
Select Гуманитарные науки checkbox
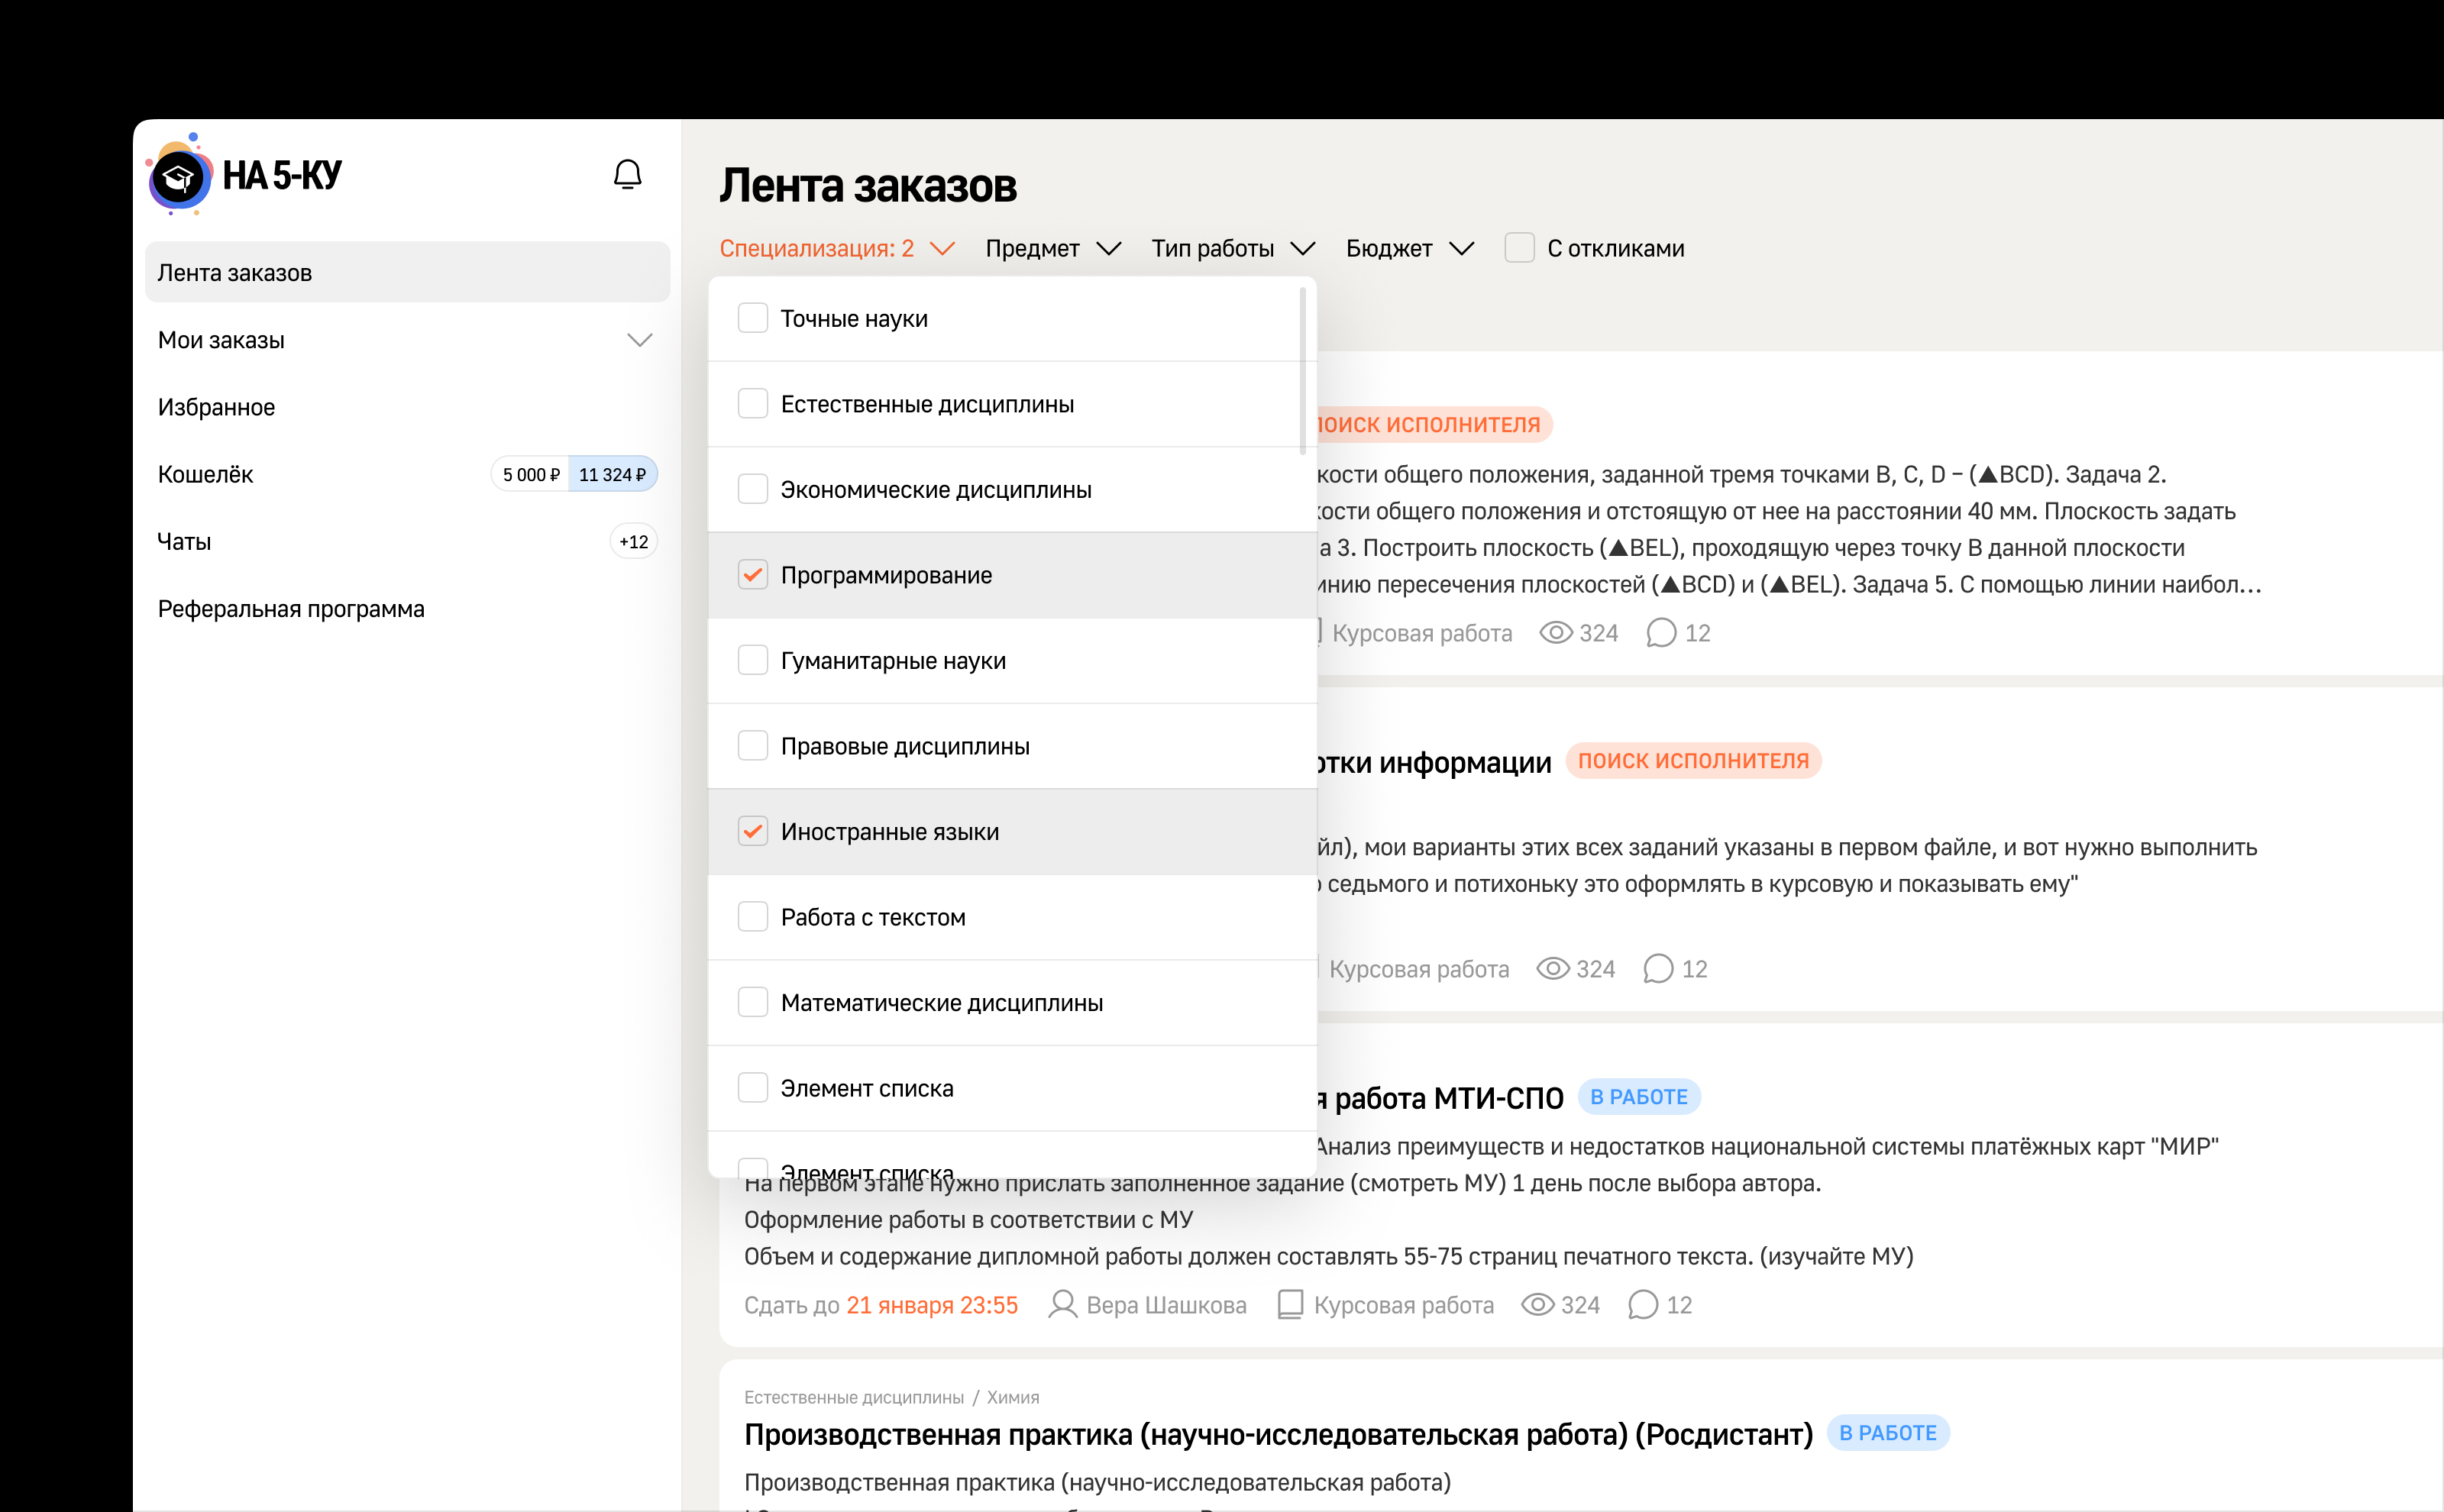(x=753, y=660)
